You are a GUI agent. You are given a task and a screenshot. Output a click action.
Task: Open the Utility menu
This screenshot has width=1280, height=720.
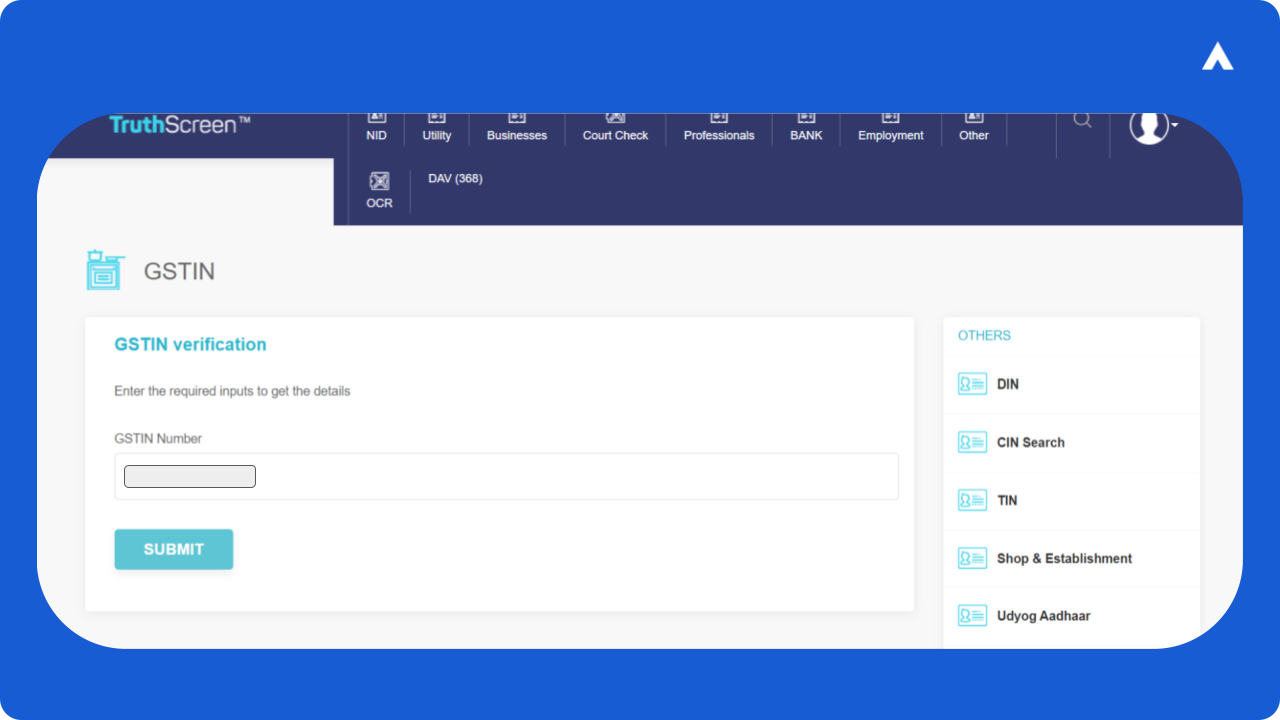click(x=437, y=129)
